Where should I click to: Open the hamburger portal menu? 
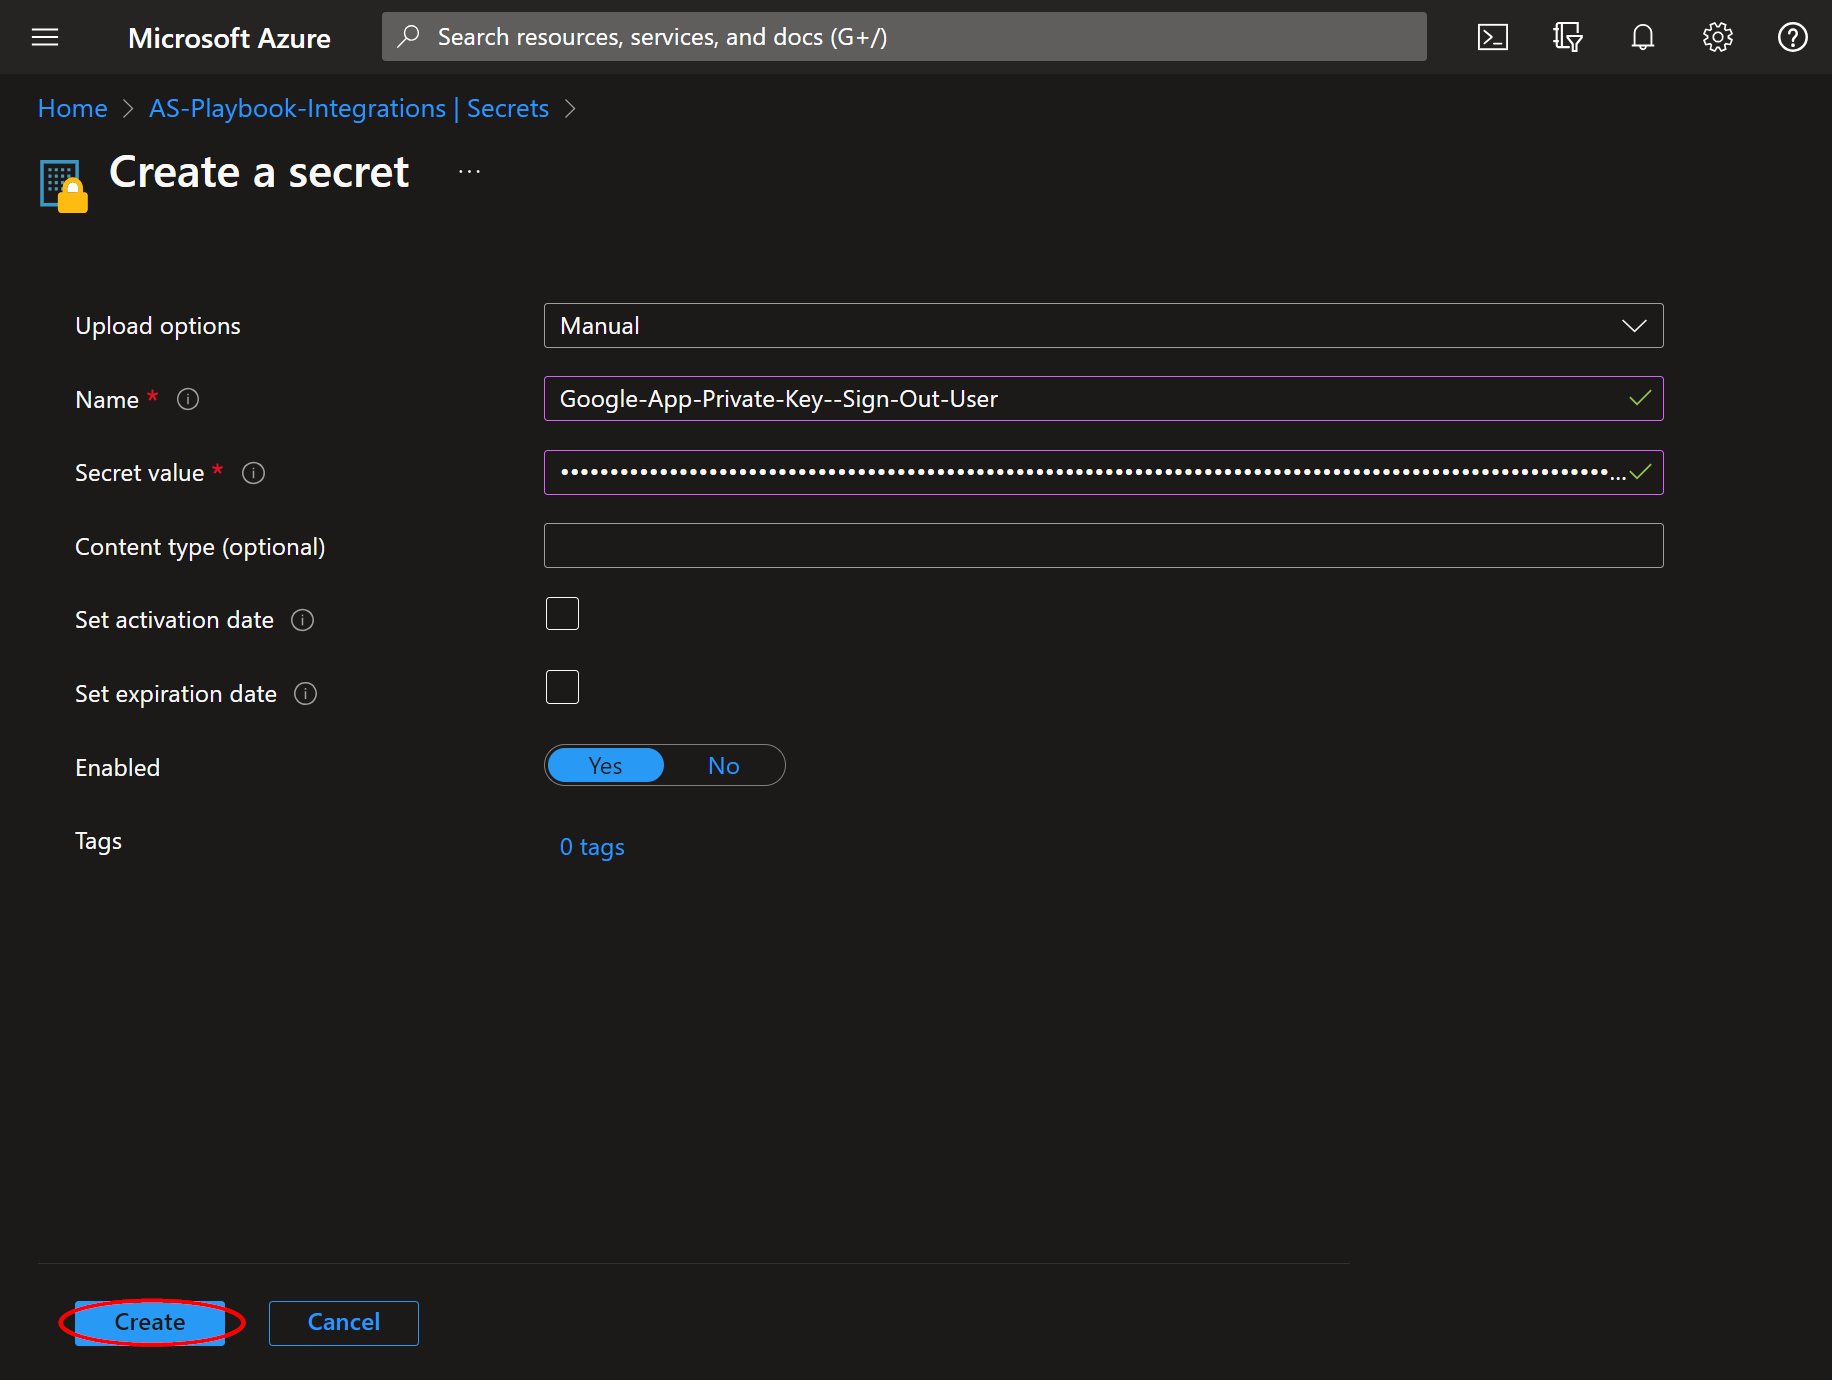45,37
